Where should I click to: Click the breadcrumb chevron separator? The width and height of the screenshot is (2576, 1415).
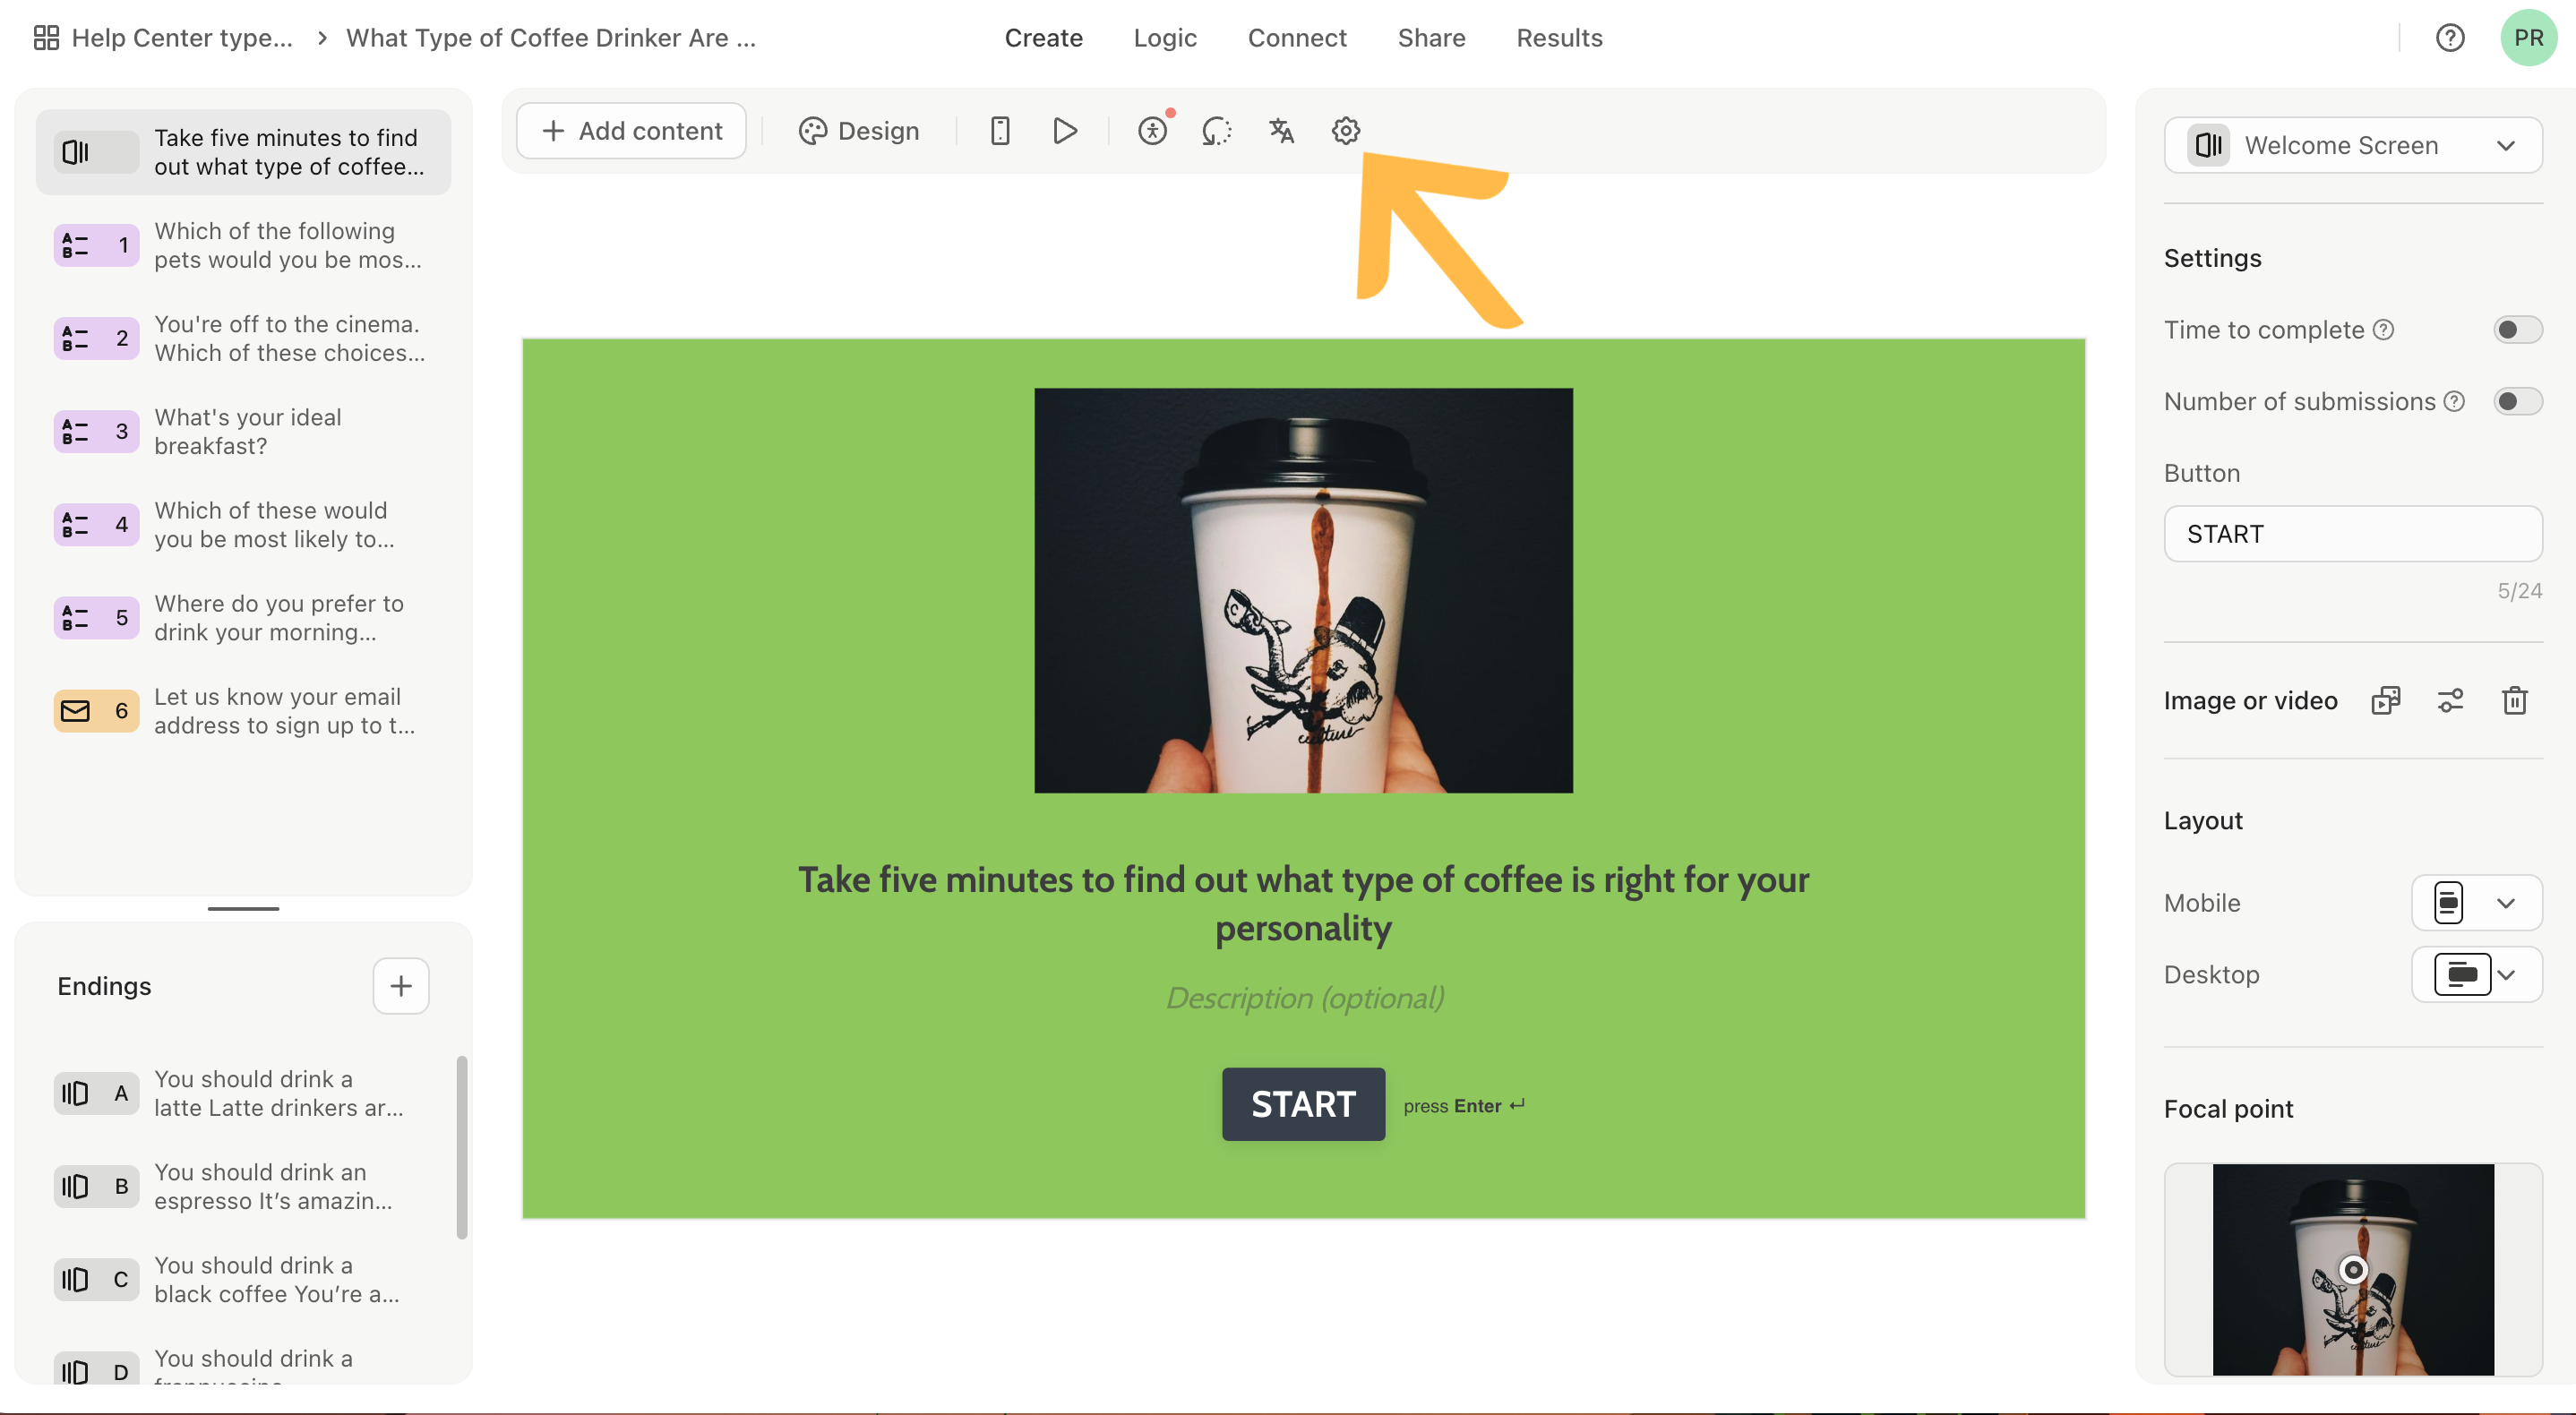click(322, 38)
